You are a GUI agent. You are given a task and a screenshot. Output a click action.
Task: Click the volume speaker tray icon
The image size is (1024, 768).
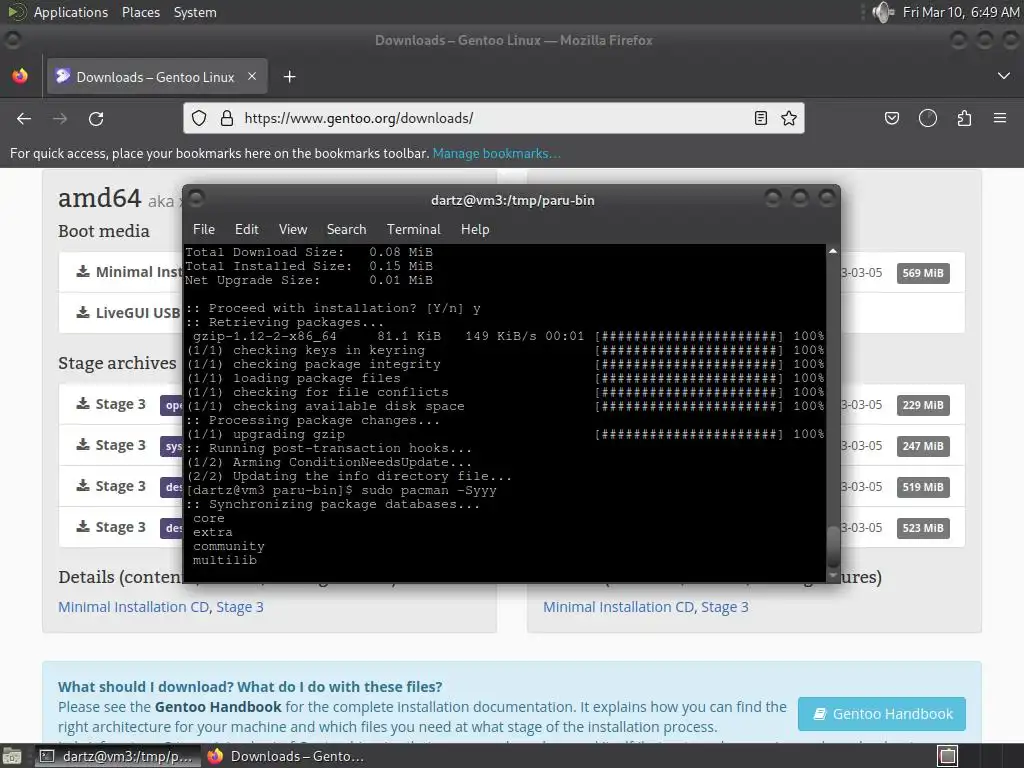(x=883, y=12)
